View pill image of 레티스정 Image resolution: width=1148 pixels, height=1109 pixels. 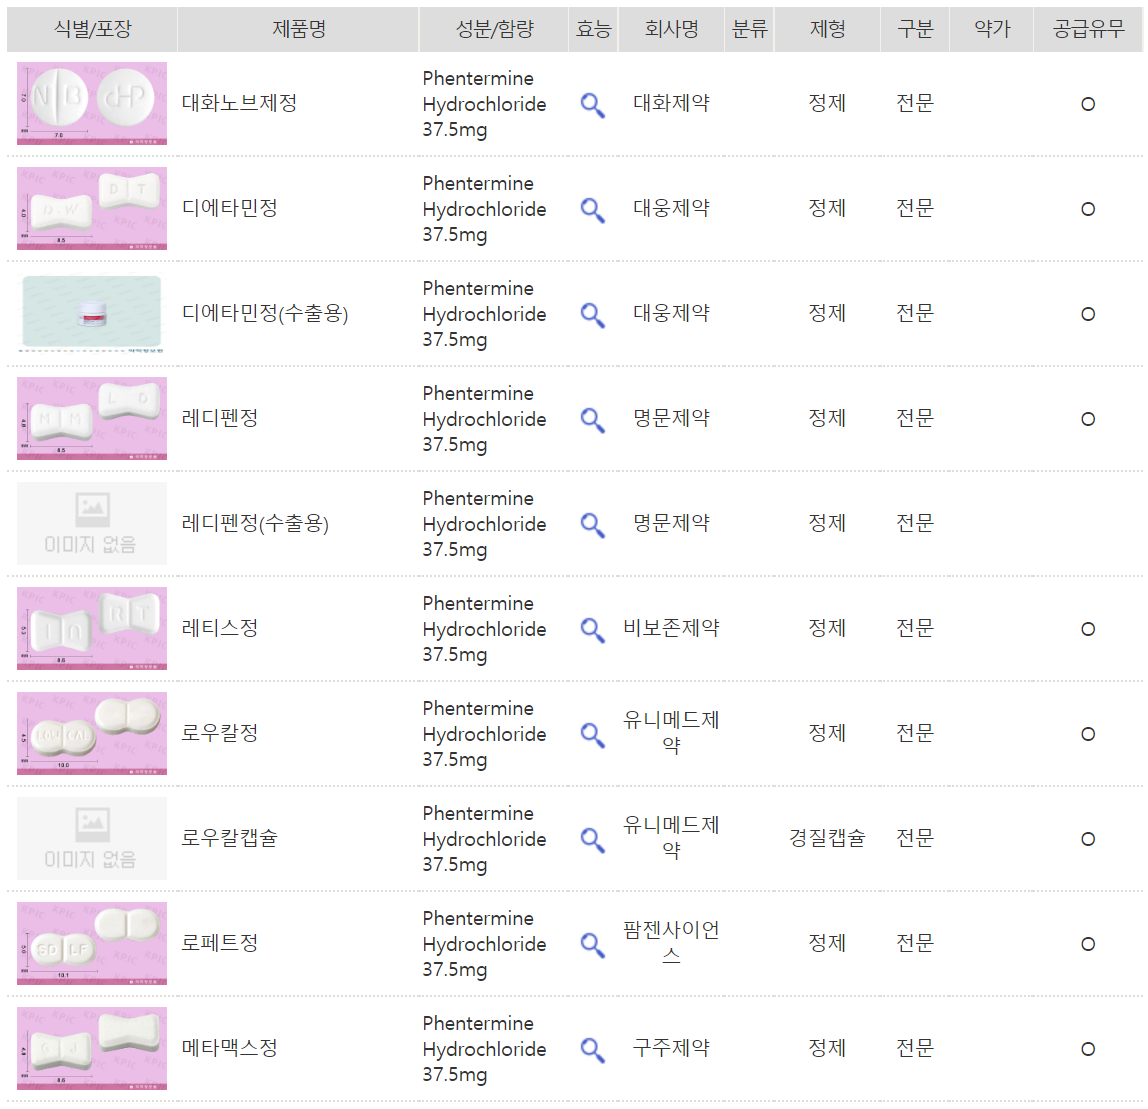[x=92, y=628]
